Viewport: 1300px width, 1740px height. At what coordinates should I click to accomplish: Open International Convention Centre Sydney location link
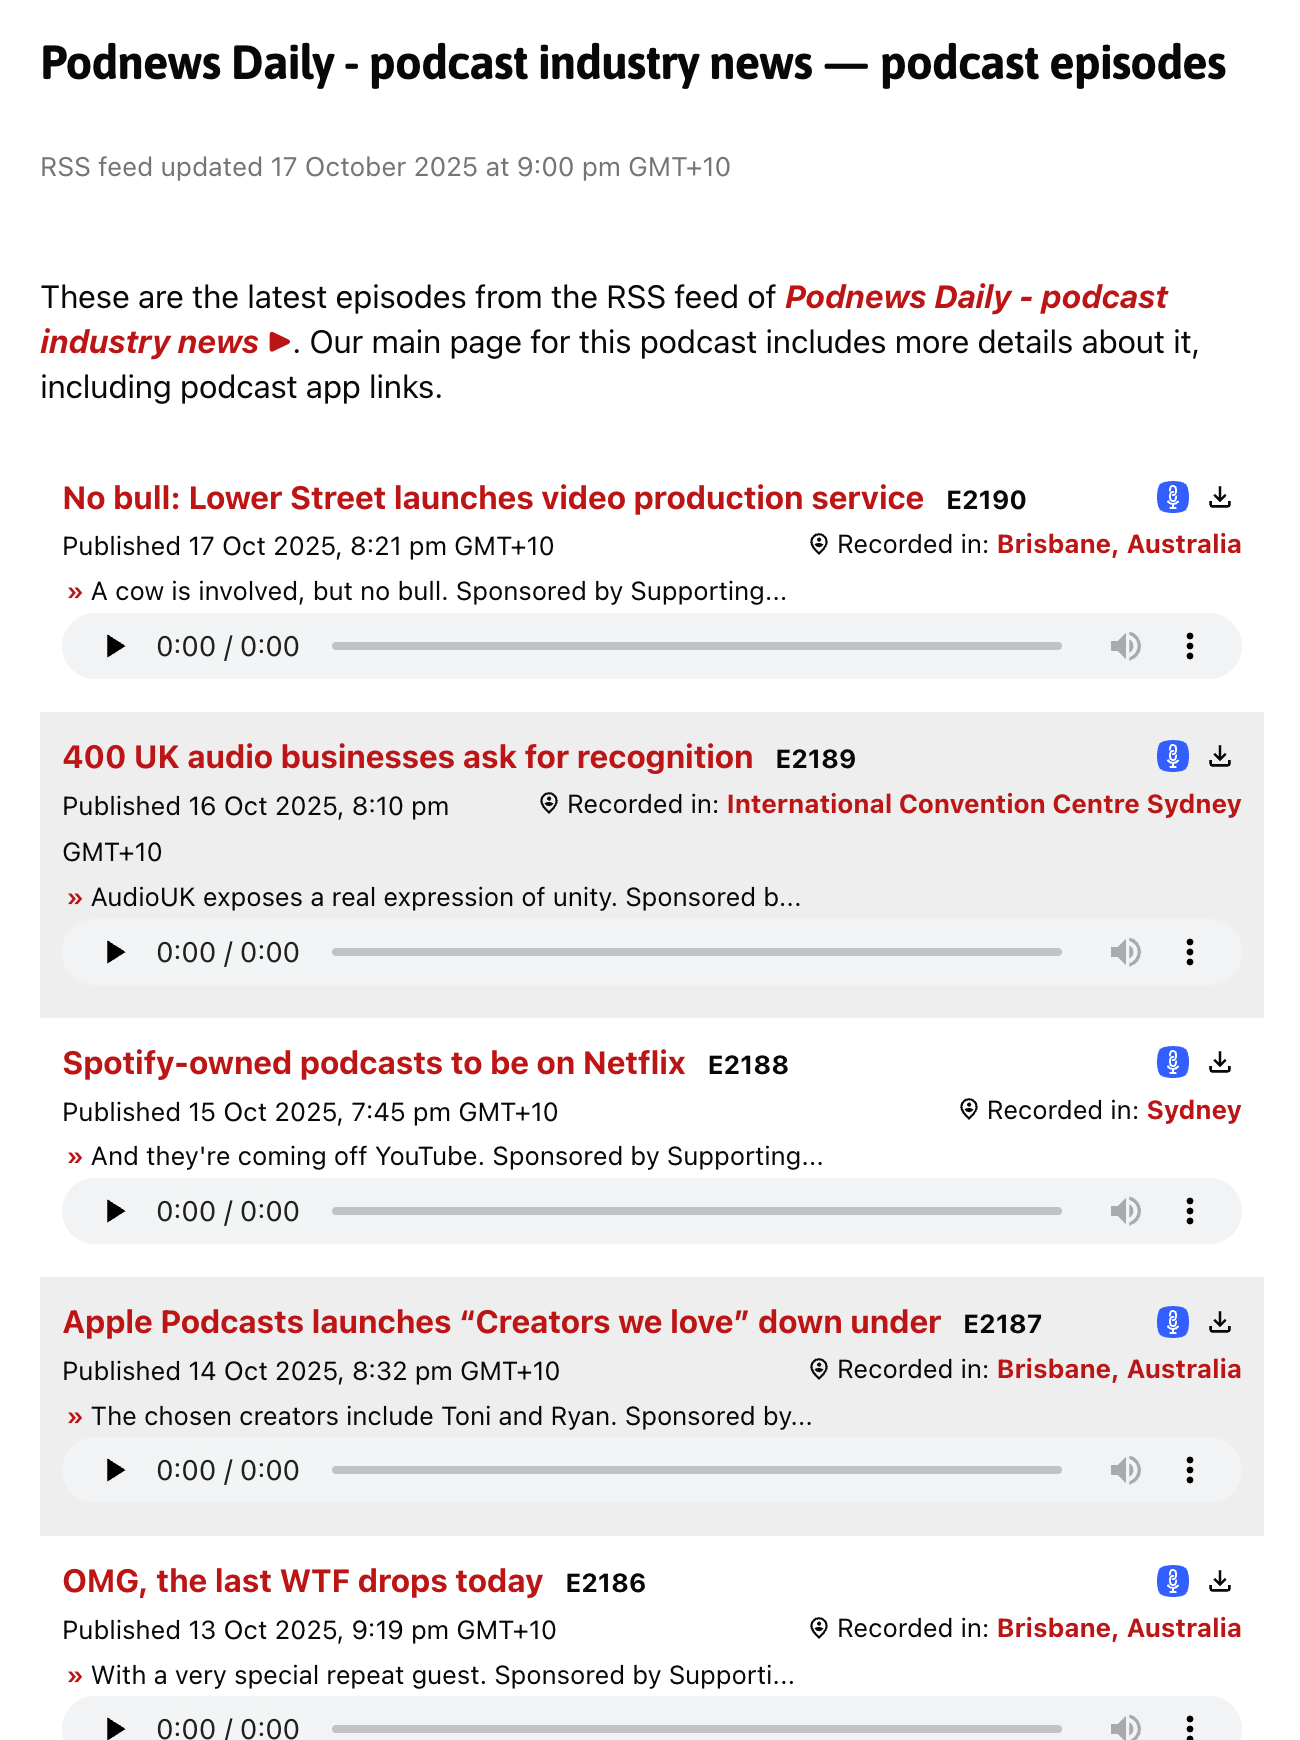tap(983, 804)
